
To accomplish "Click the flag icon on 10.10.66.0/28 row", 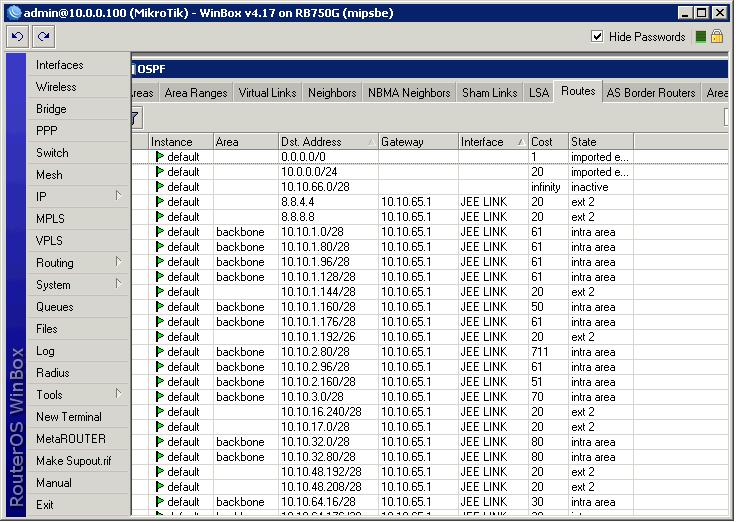I will pos(160,186).
